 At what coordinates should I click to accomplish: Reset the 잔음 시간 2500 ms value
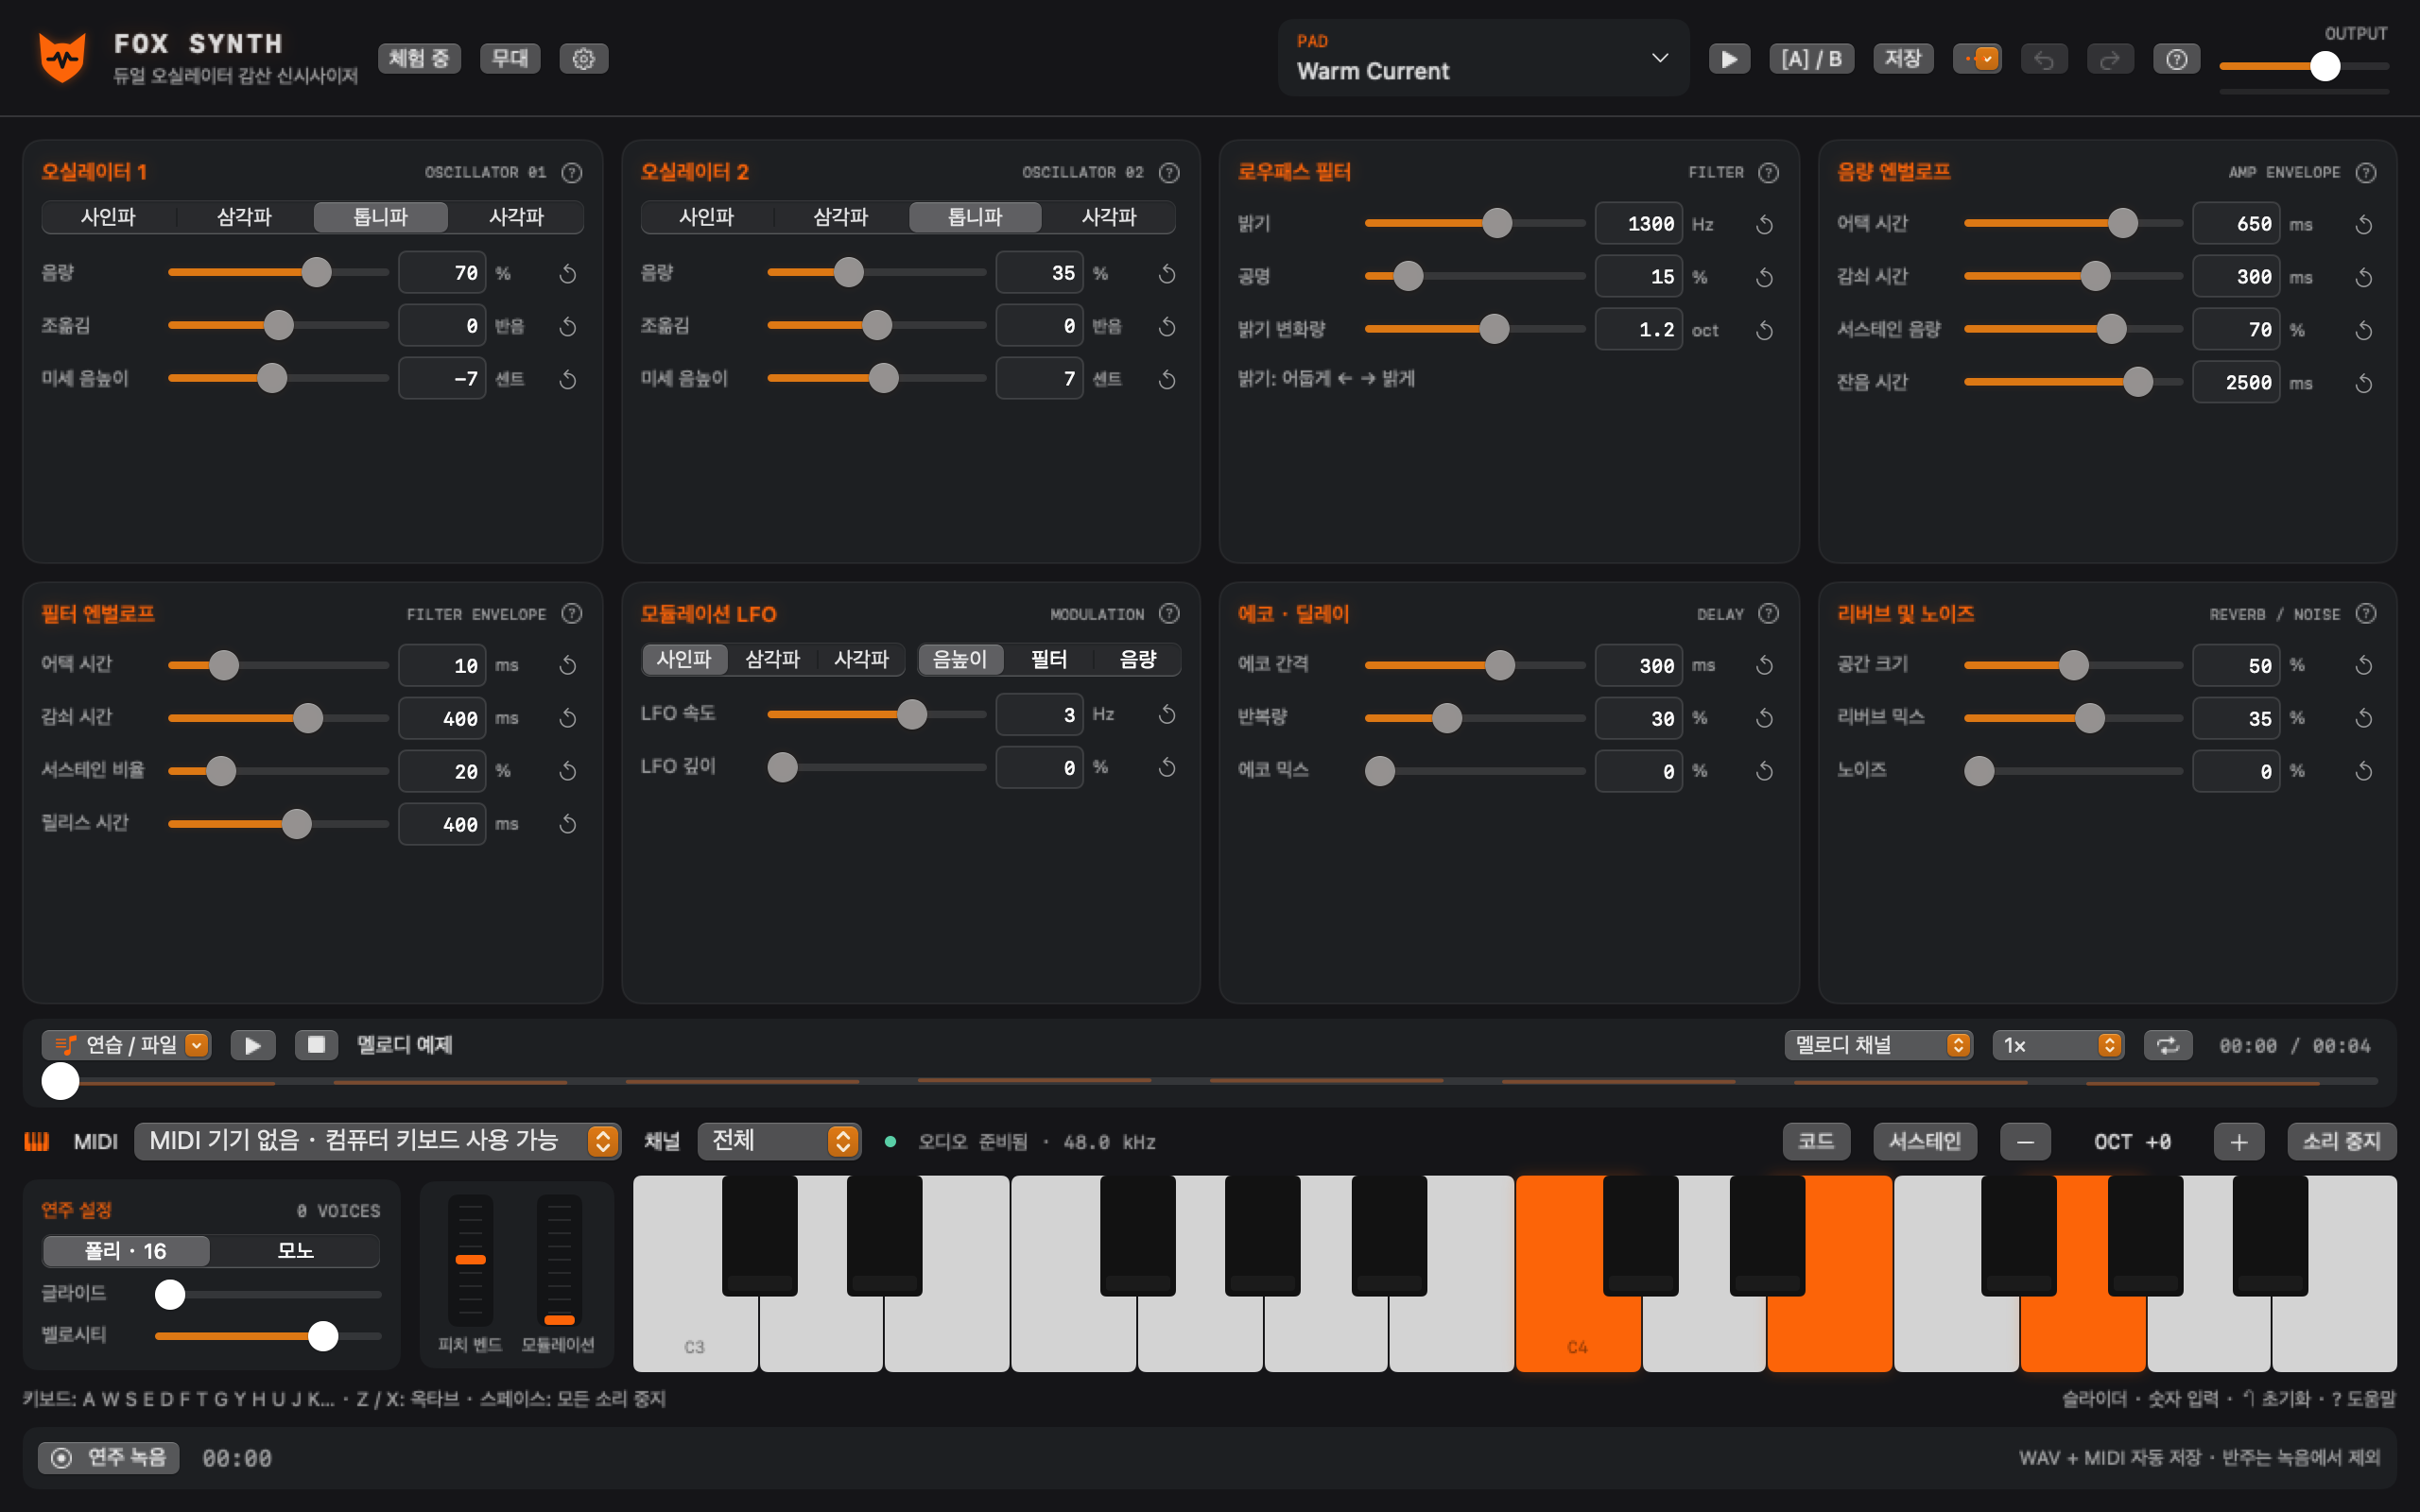[x=2363, y=383]
